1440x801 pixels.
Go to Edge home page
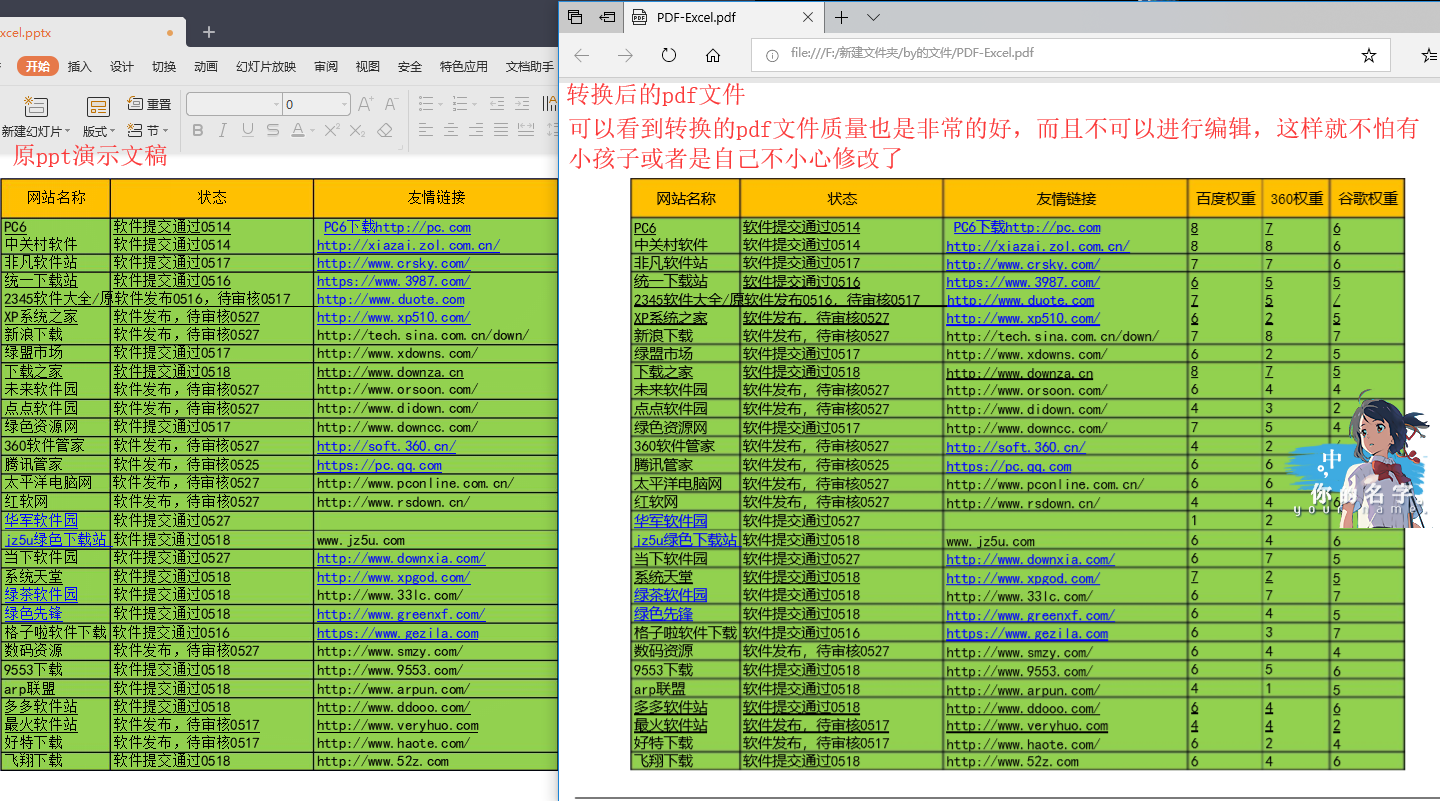(713, 55)
